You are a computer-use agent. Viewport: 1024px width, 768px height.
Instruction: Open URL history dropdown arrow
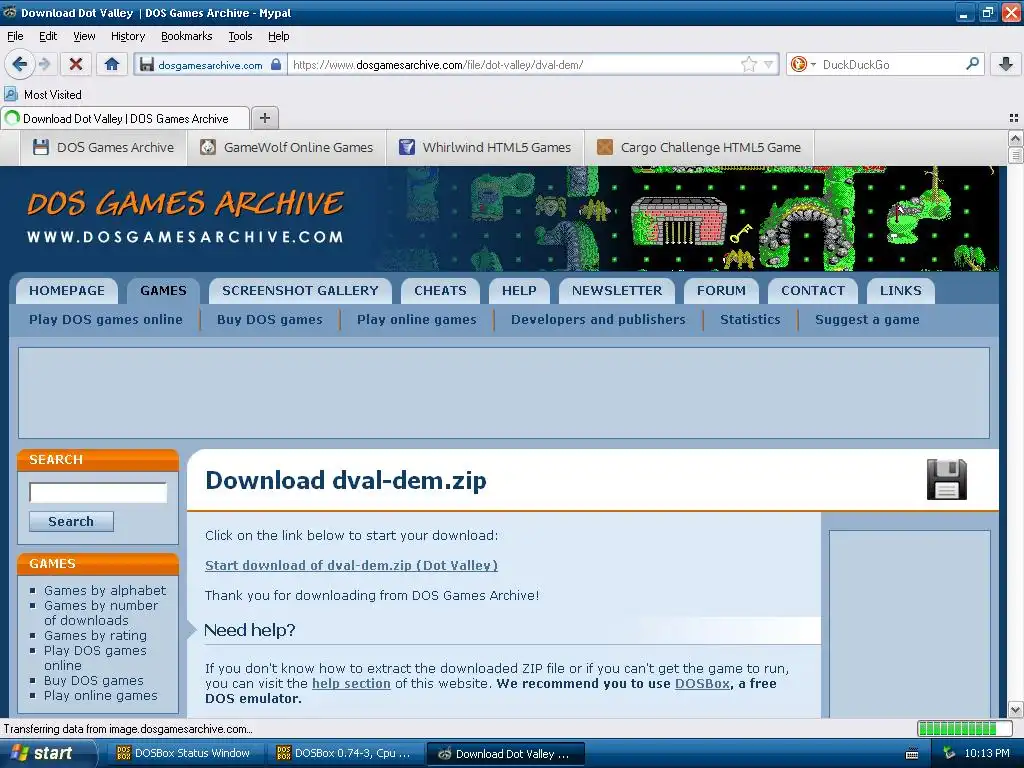(x=768, y=64)
